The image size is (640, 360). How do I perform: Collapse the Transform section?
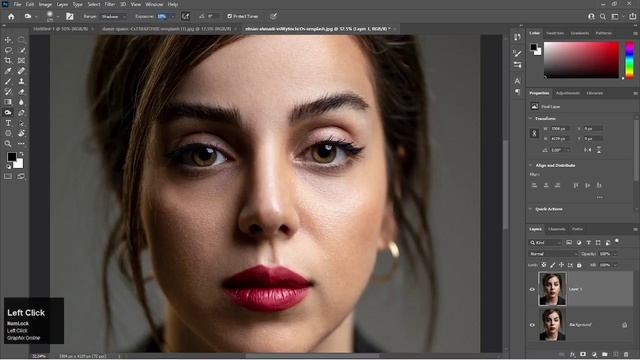pos(531,118)
